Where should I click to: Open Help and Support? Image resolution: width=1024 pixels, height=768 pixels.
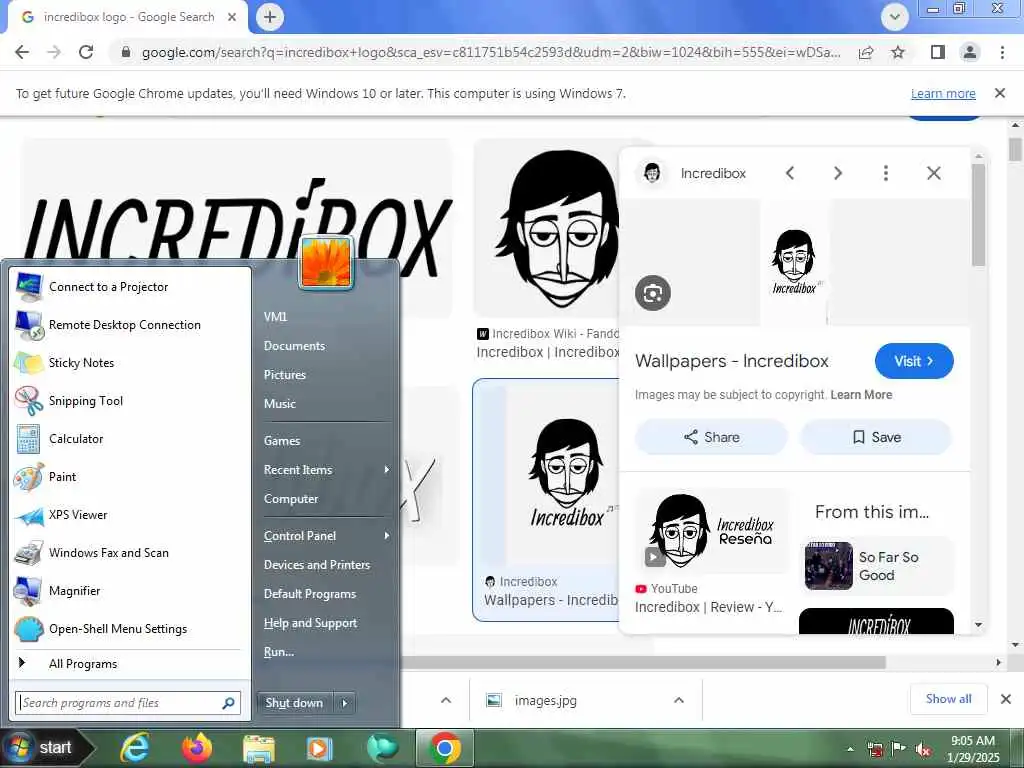coord(310,623)
